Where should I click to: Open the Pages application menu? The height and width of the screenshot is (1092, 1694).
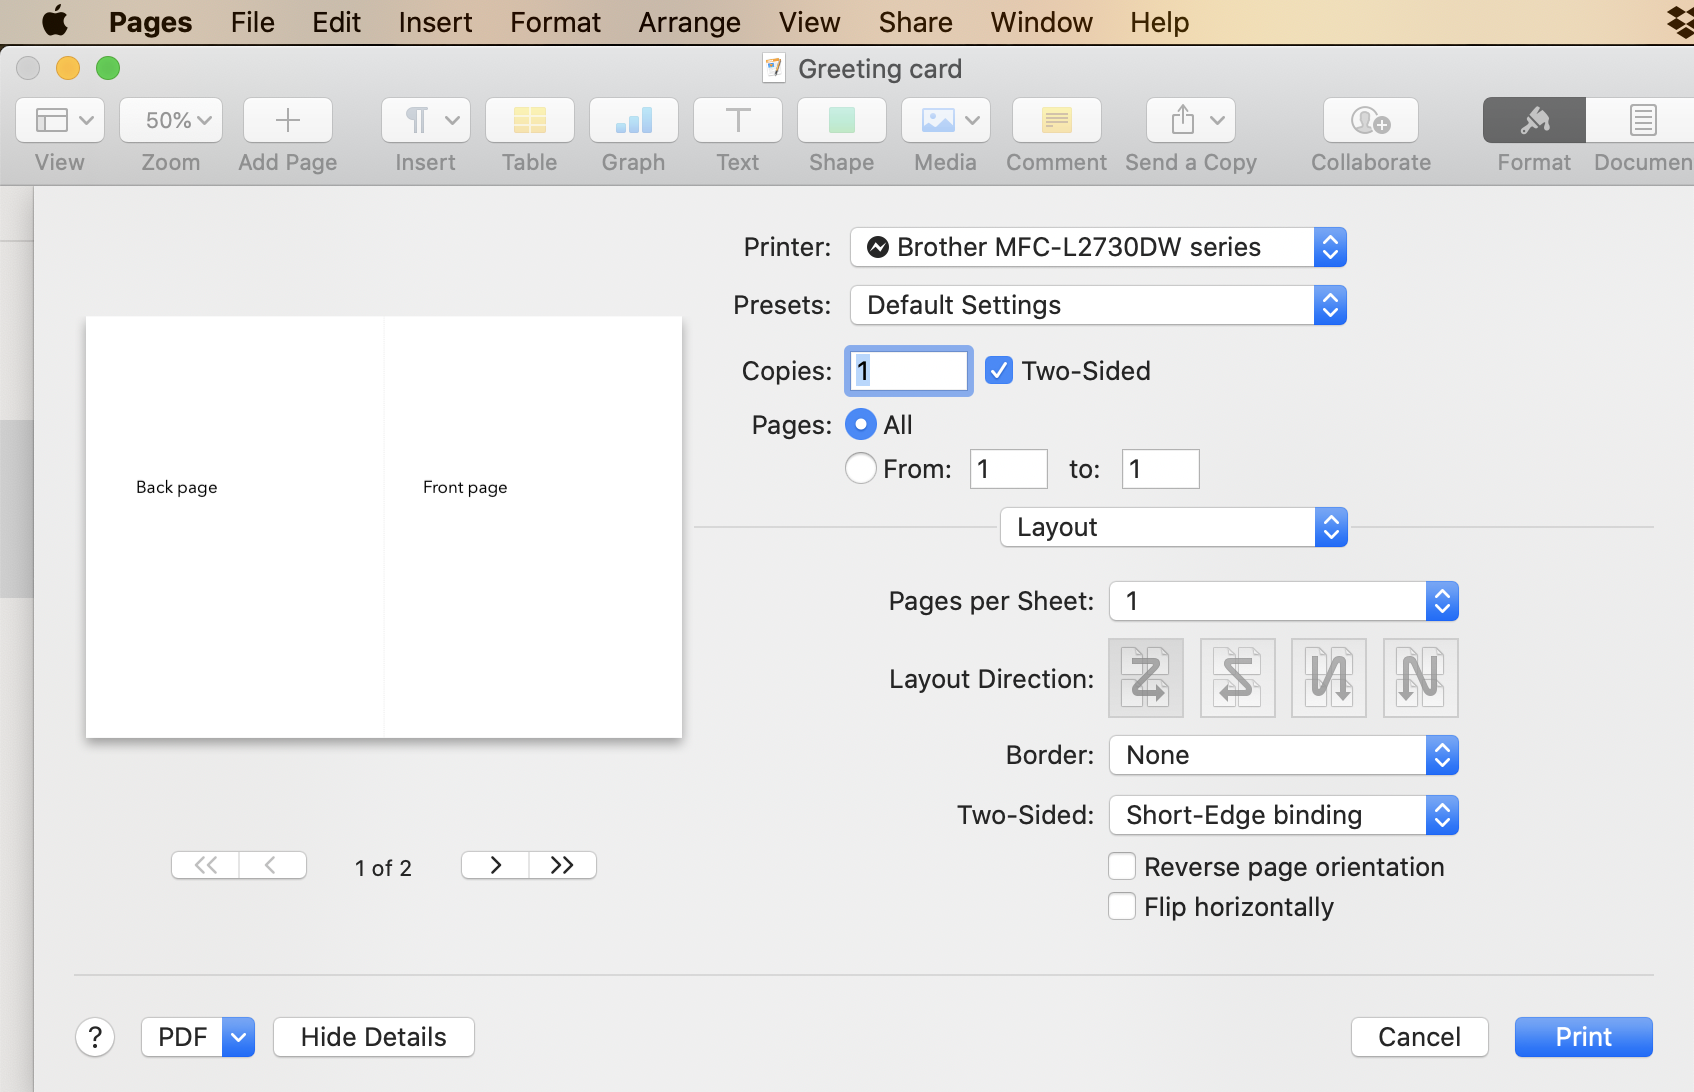pyautogui.click(x=151, y=22)
